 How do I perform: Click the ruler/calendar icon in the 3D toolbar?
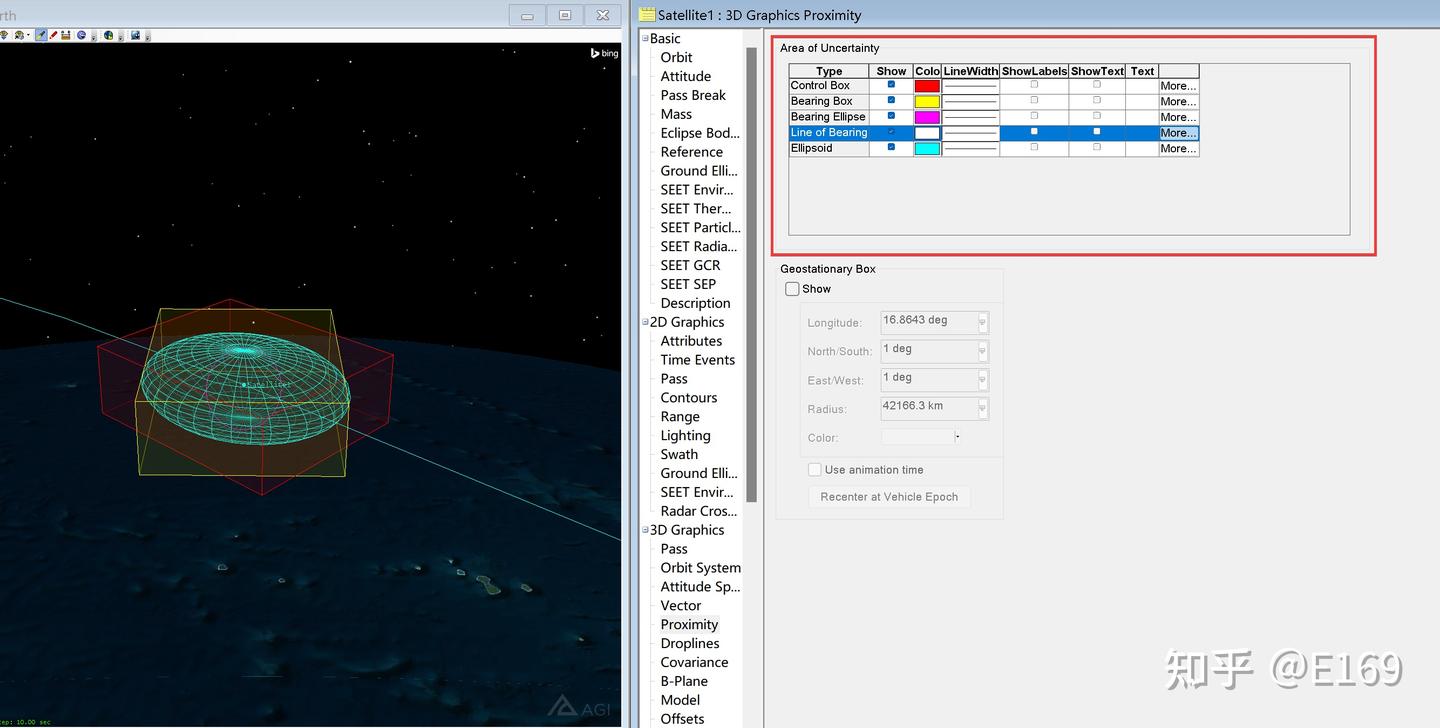pyautogui.click(x=66, y=35)
